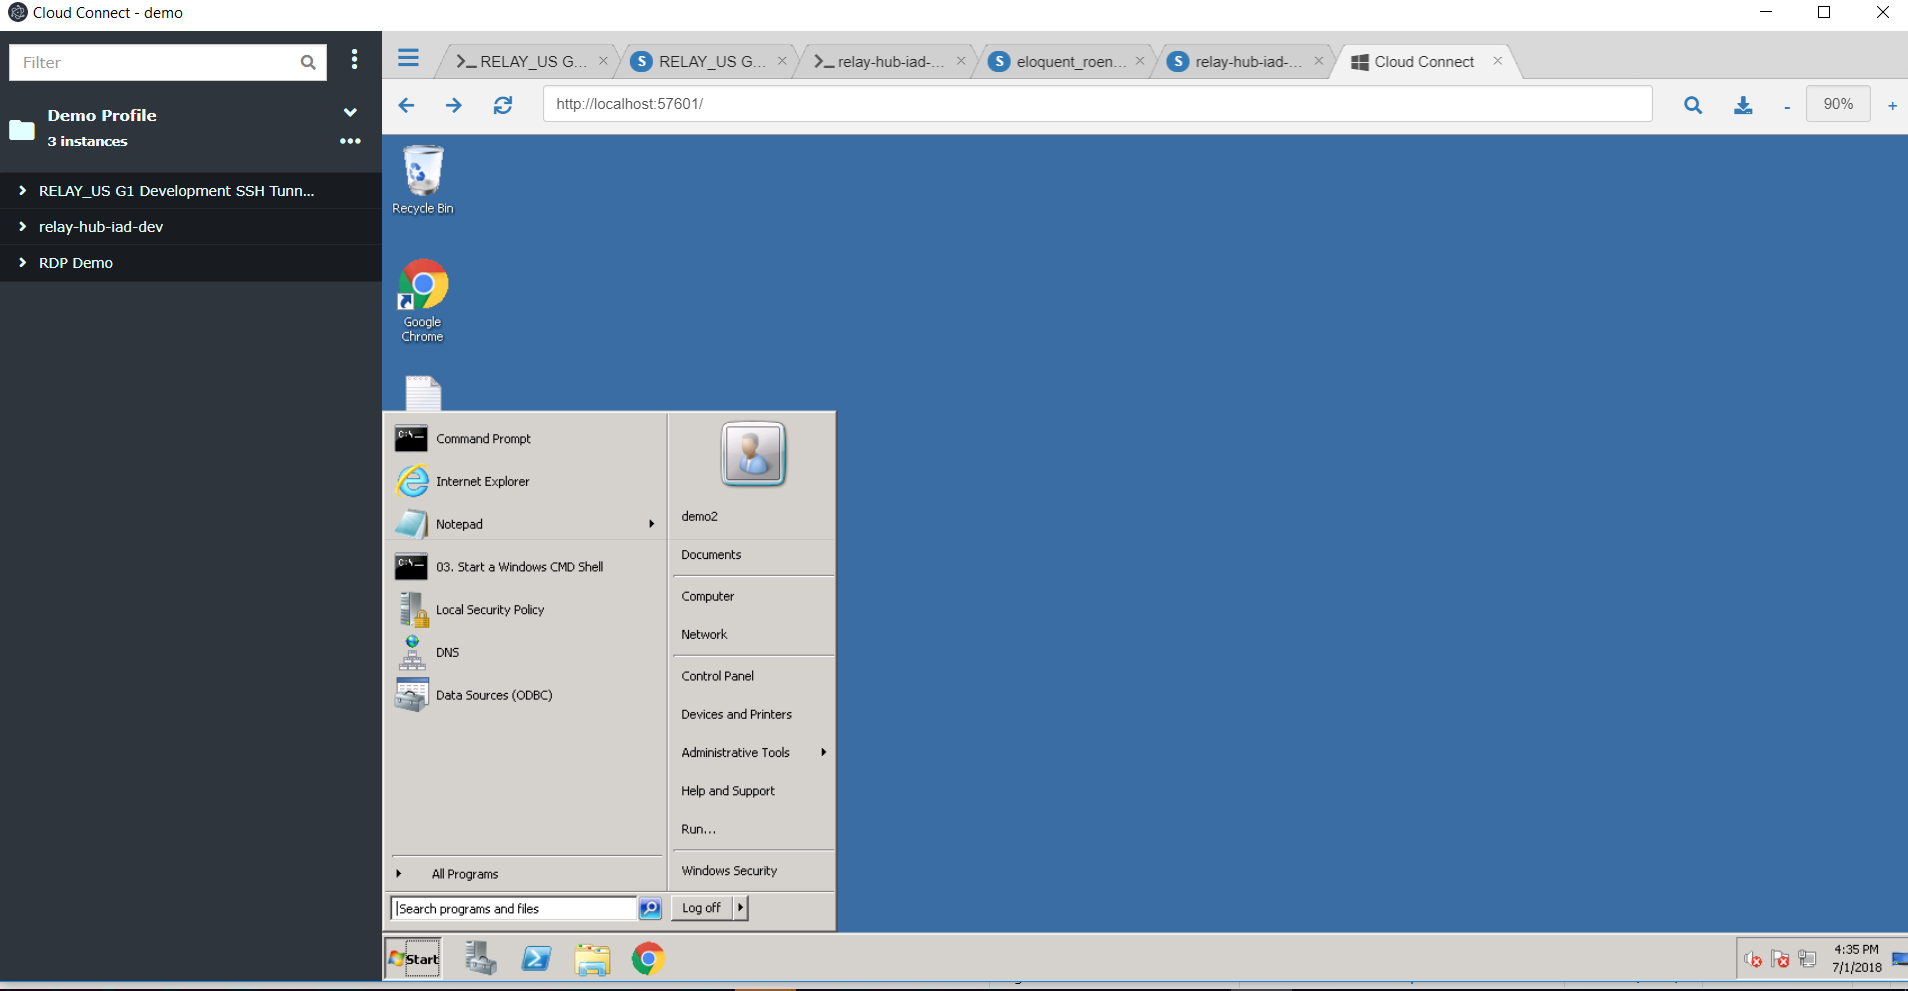Viewport: 1908px width, 991px height.
Task: Click the magnifier icon in Filter box
Action: 308,62
